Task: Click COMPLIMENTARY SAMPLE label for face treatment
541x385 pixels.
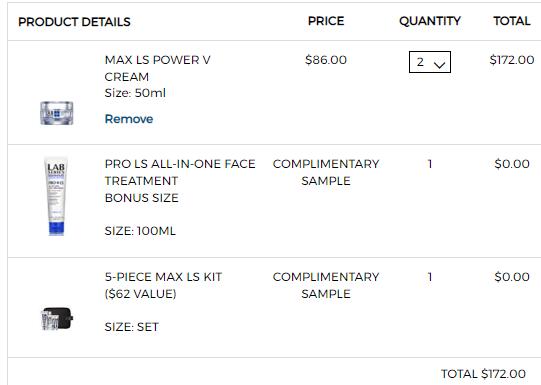Action: tap(326, 172)
